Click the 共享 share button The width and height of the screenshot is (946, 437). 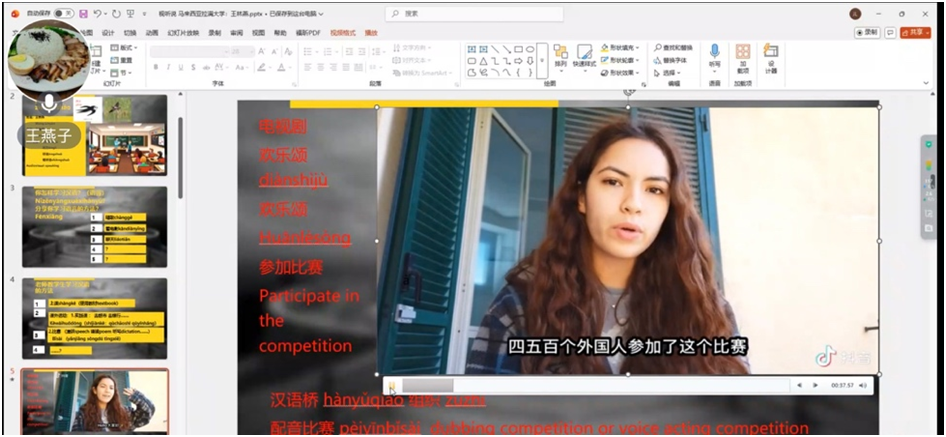(915, 32)
